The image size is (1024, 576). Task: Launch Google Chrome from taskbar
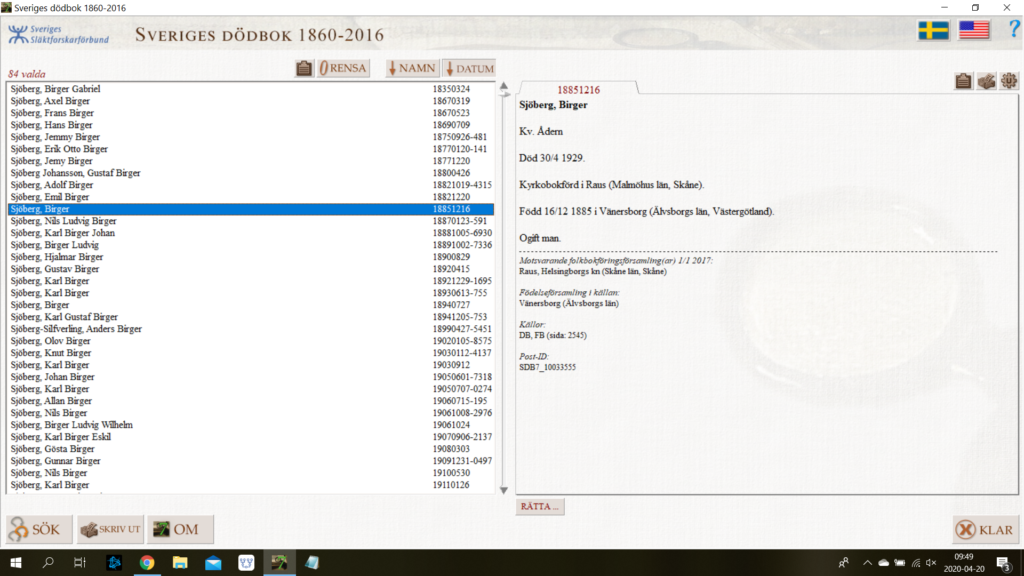tap(147, 562)
